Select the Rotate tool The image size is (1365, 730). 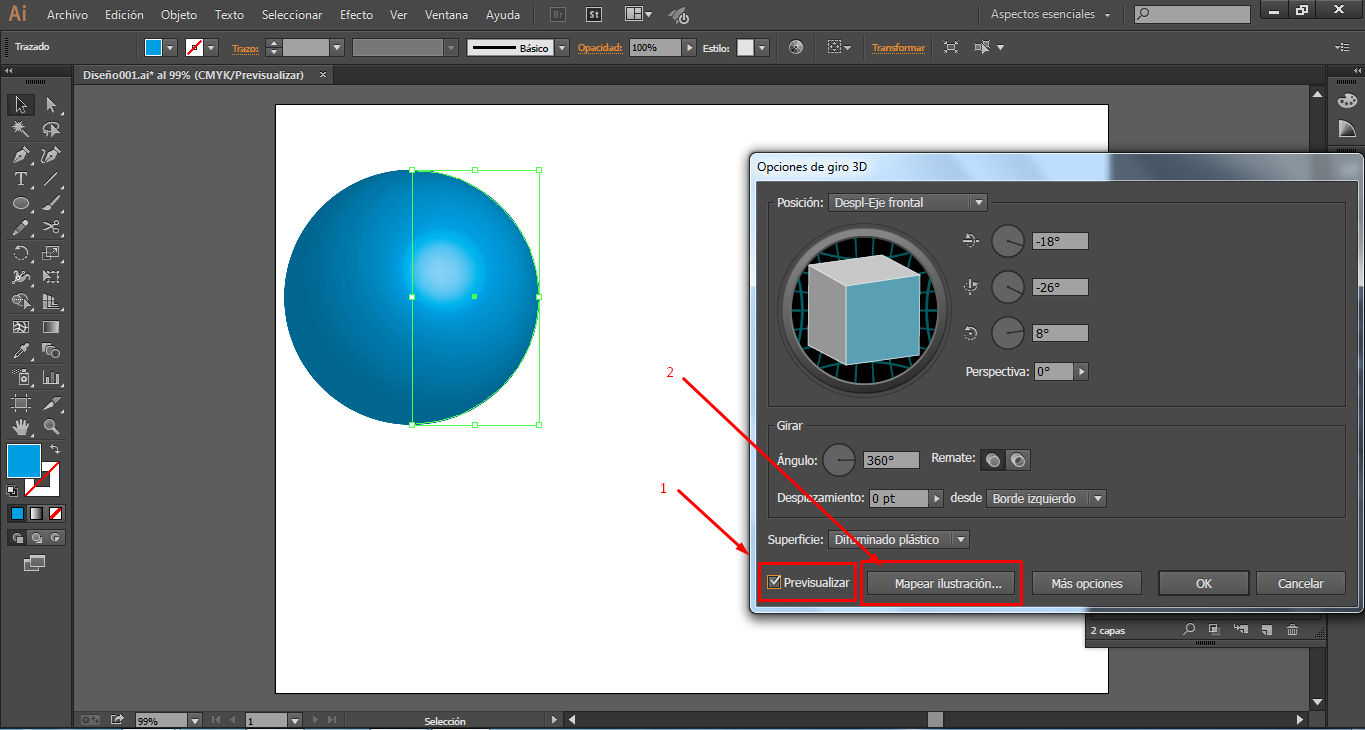point(20,253)
